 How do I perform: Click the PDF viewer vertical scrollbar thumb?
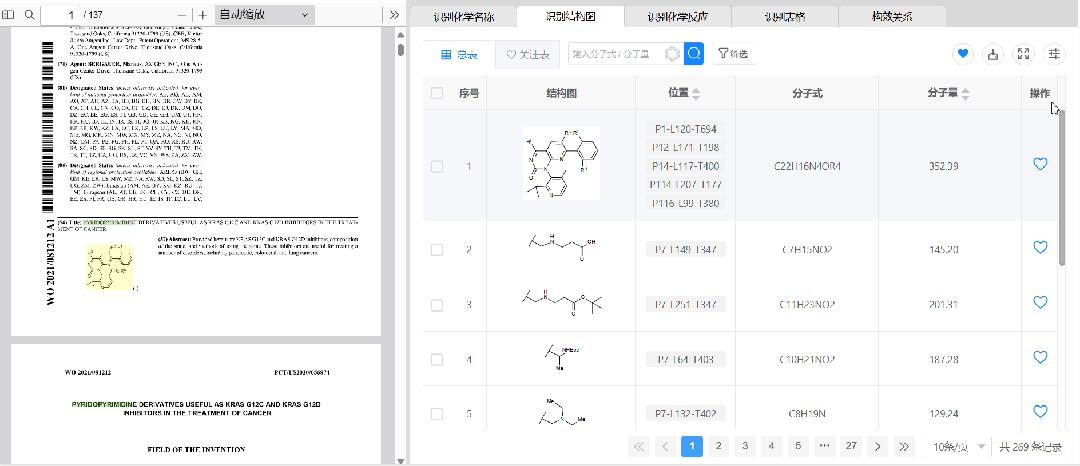[401, 50]
